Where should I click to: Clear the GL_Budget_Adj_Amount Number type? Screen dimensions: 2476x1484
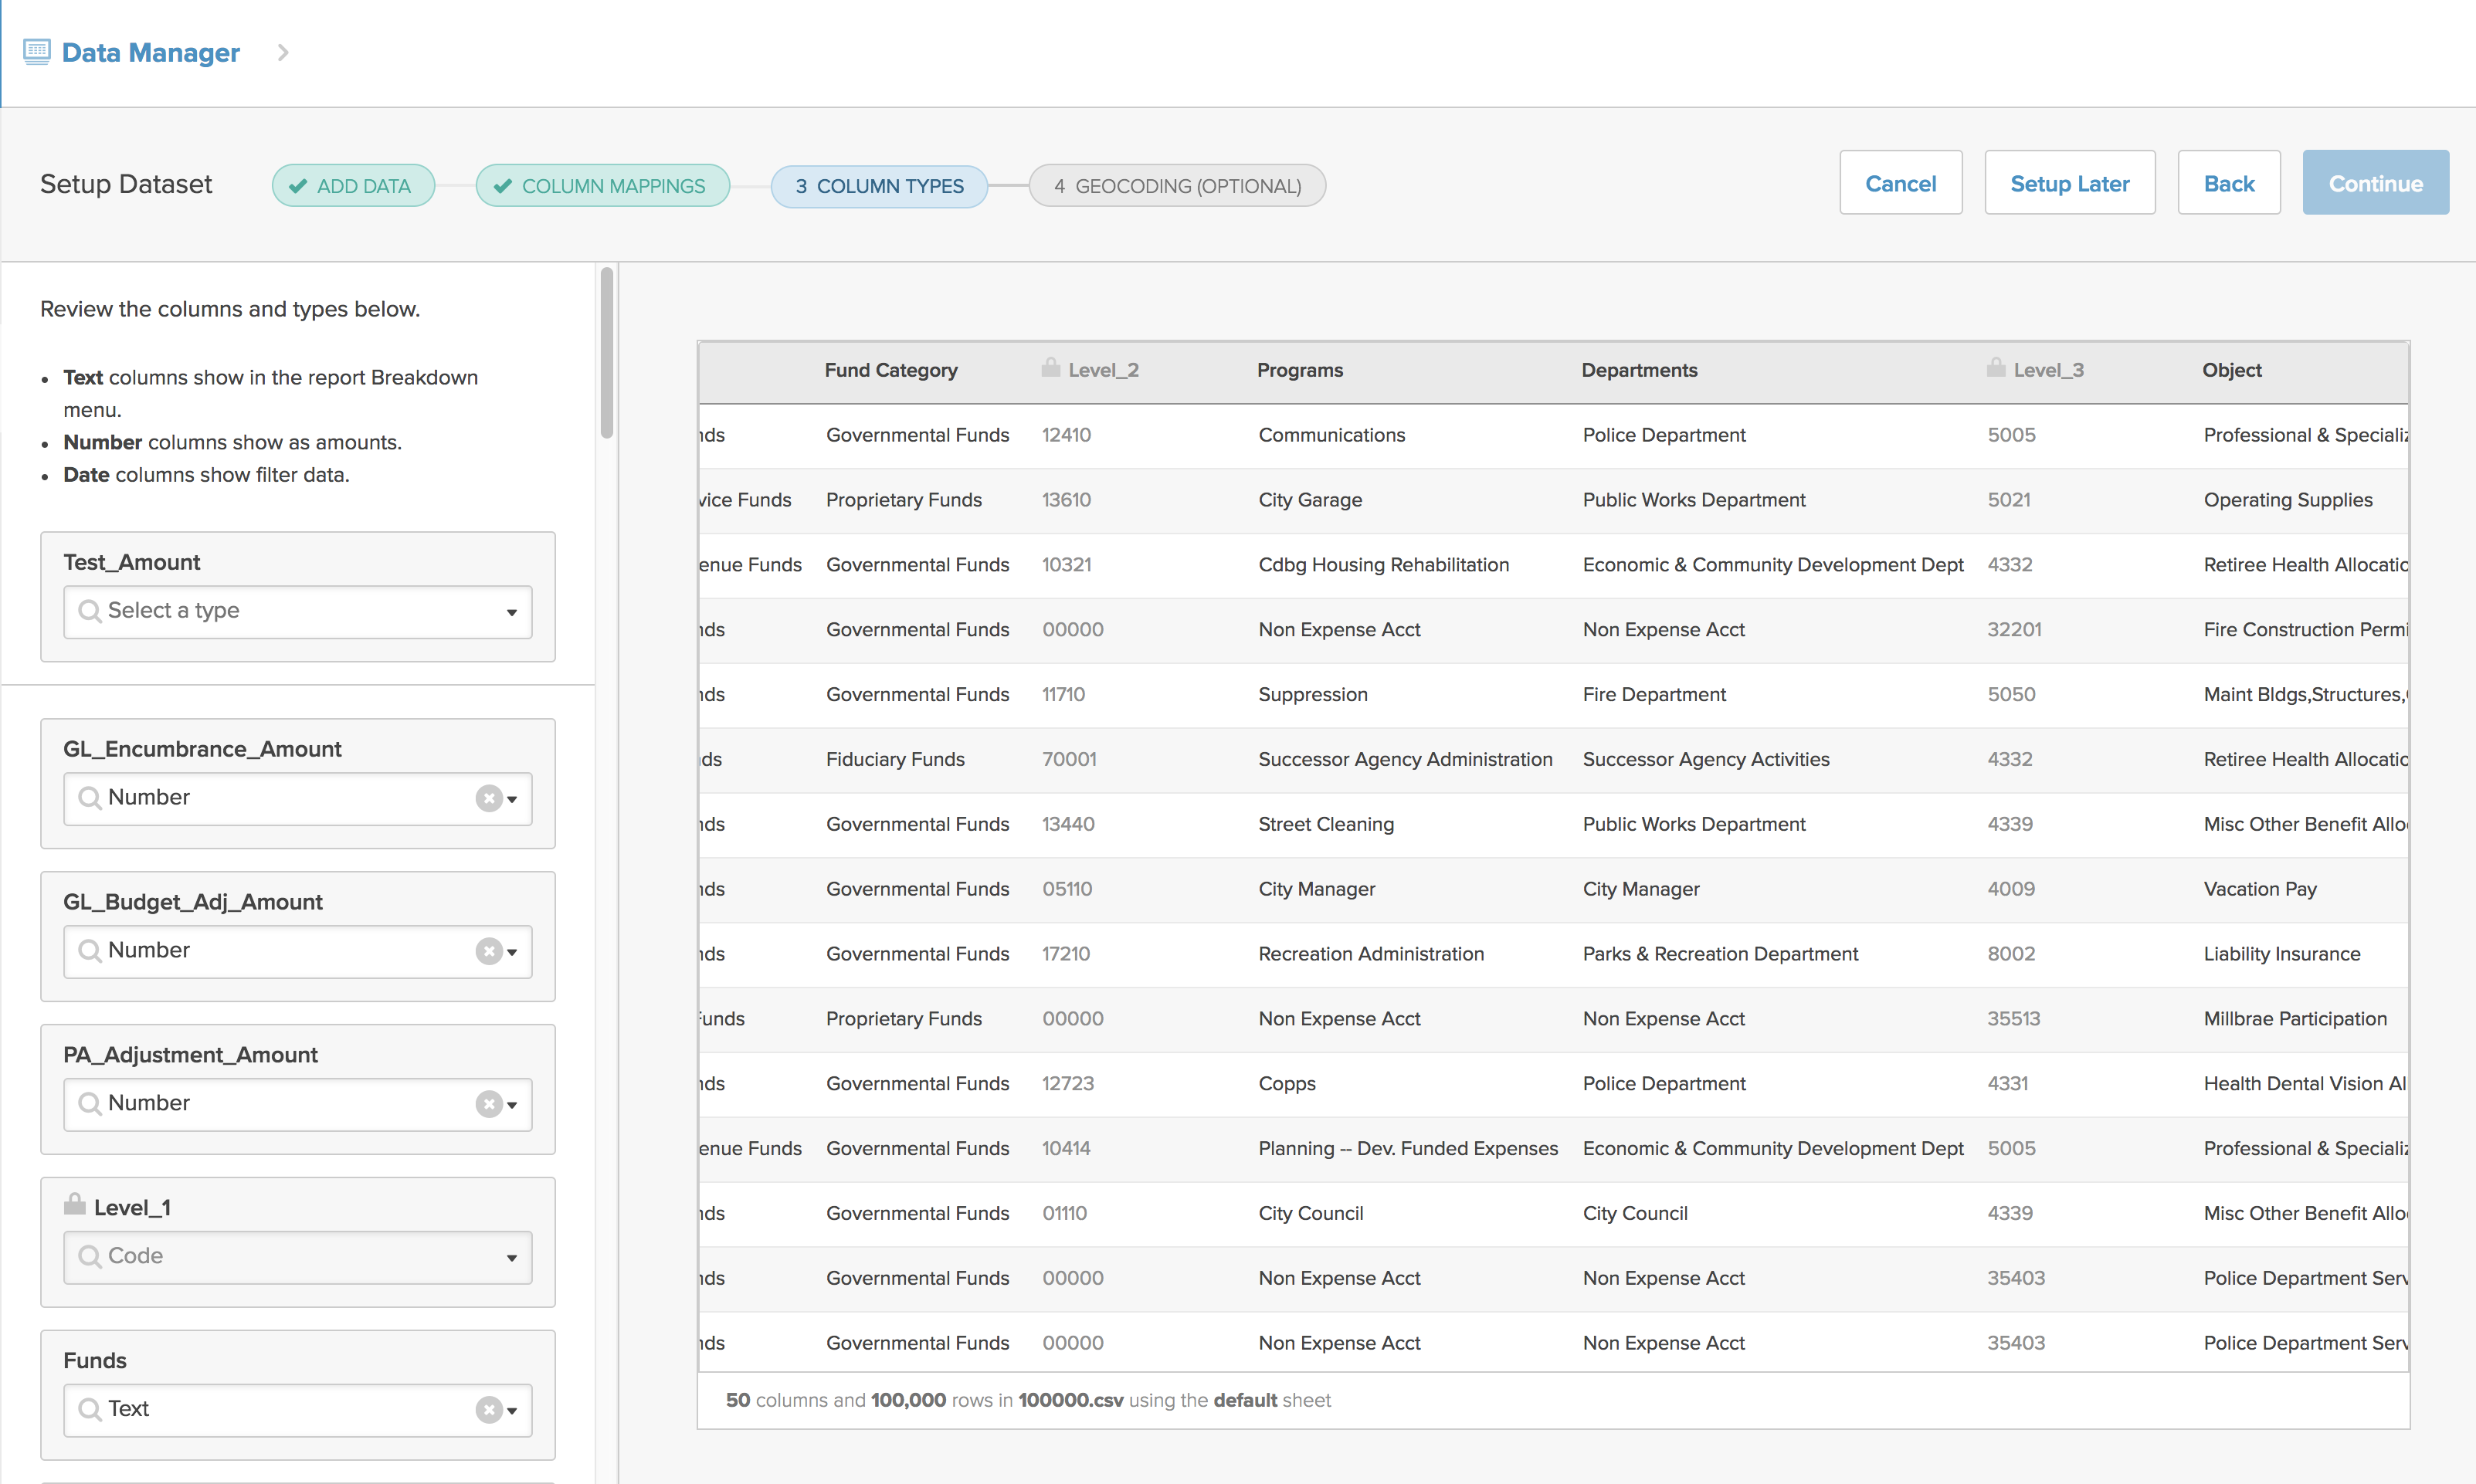(x=488, y=951)
